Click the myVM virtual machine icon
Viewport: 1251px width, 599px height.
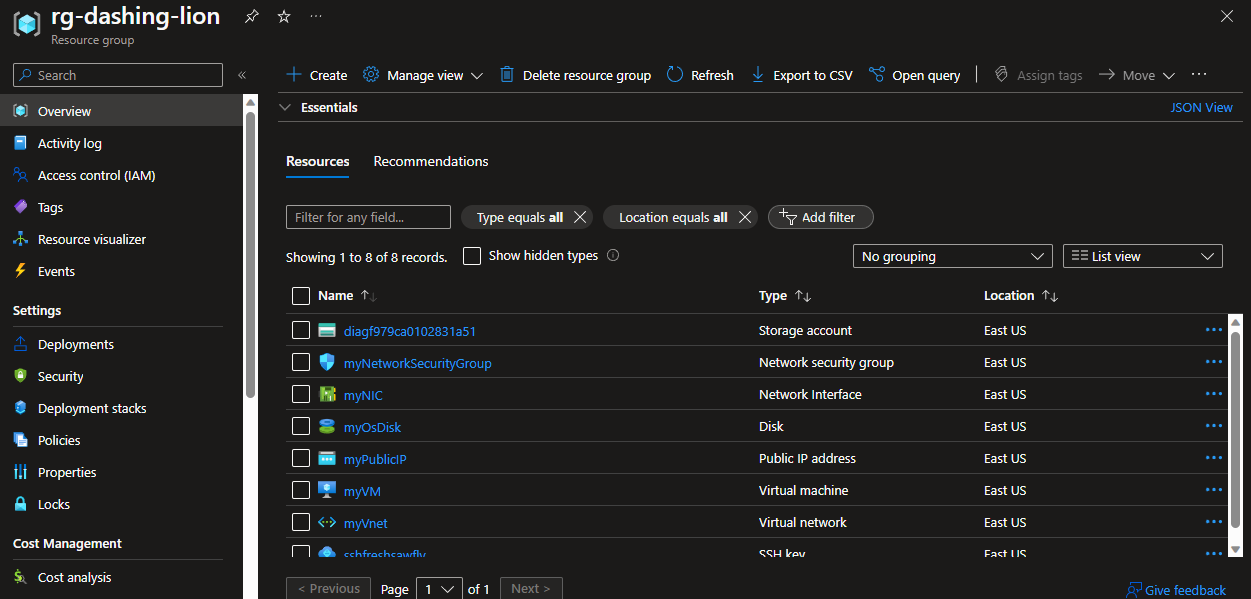point(327,491)
